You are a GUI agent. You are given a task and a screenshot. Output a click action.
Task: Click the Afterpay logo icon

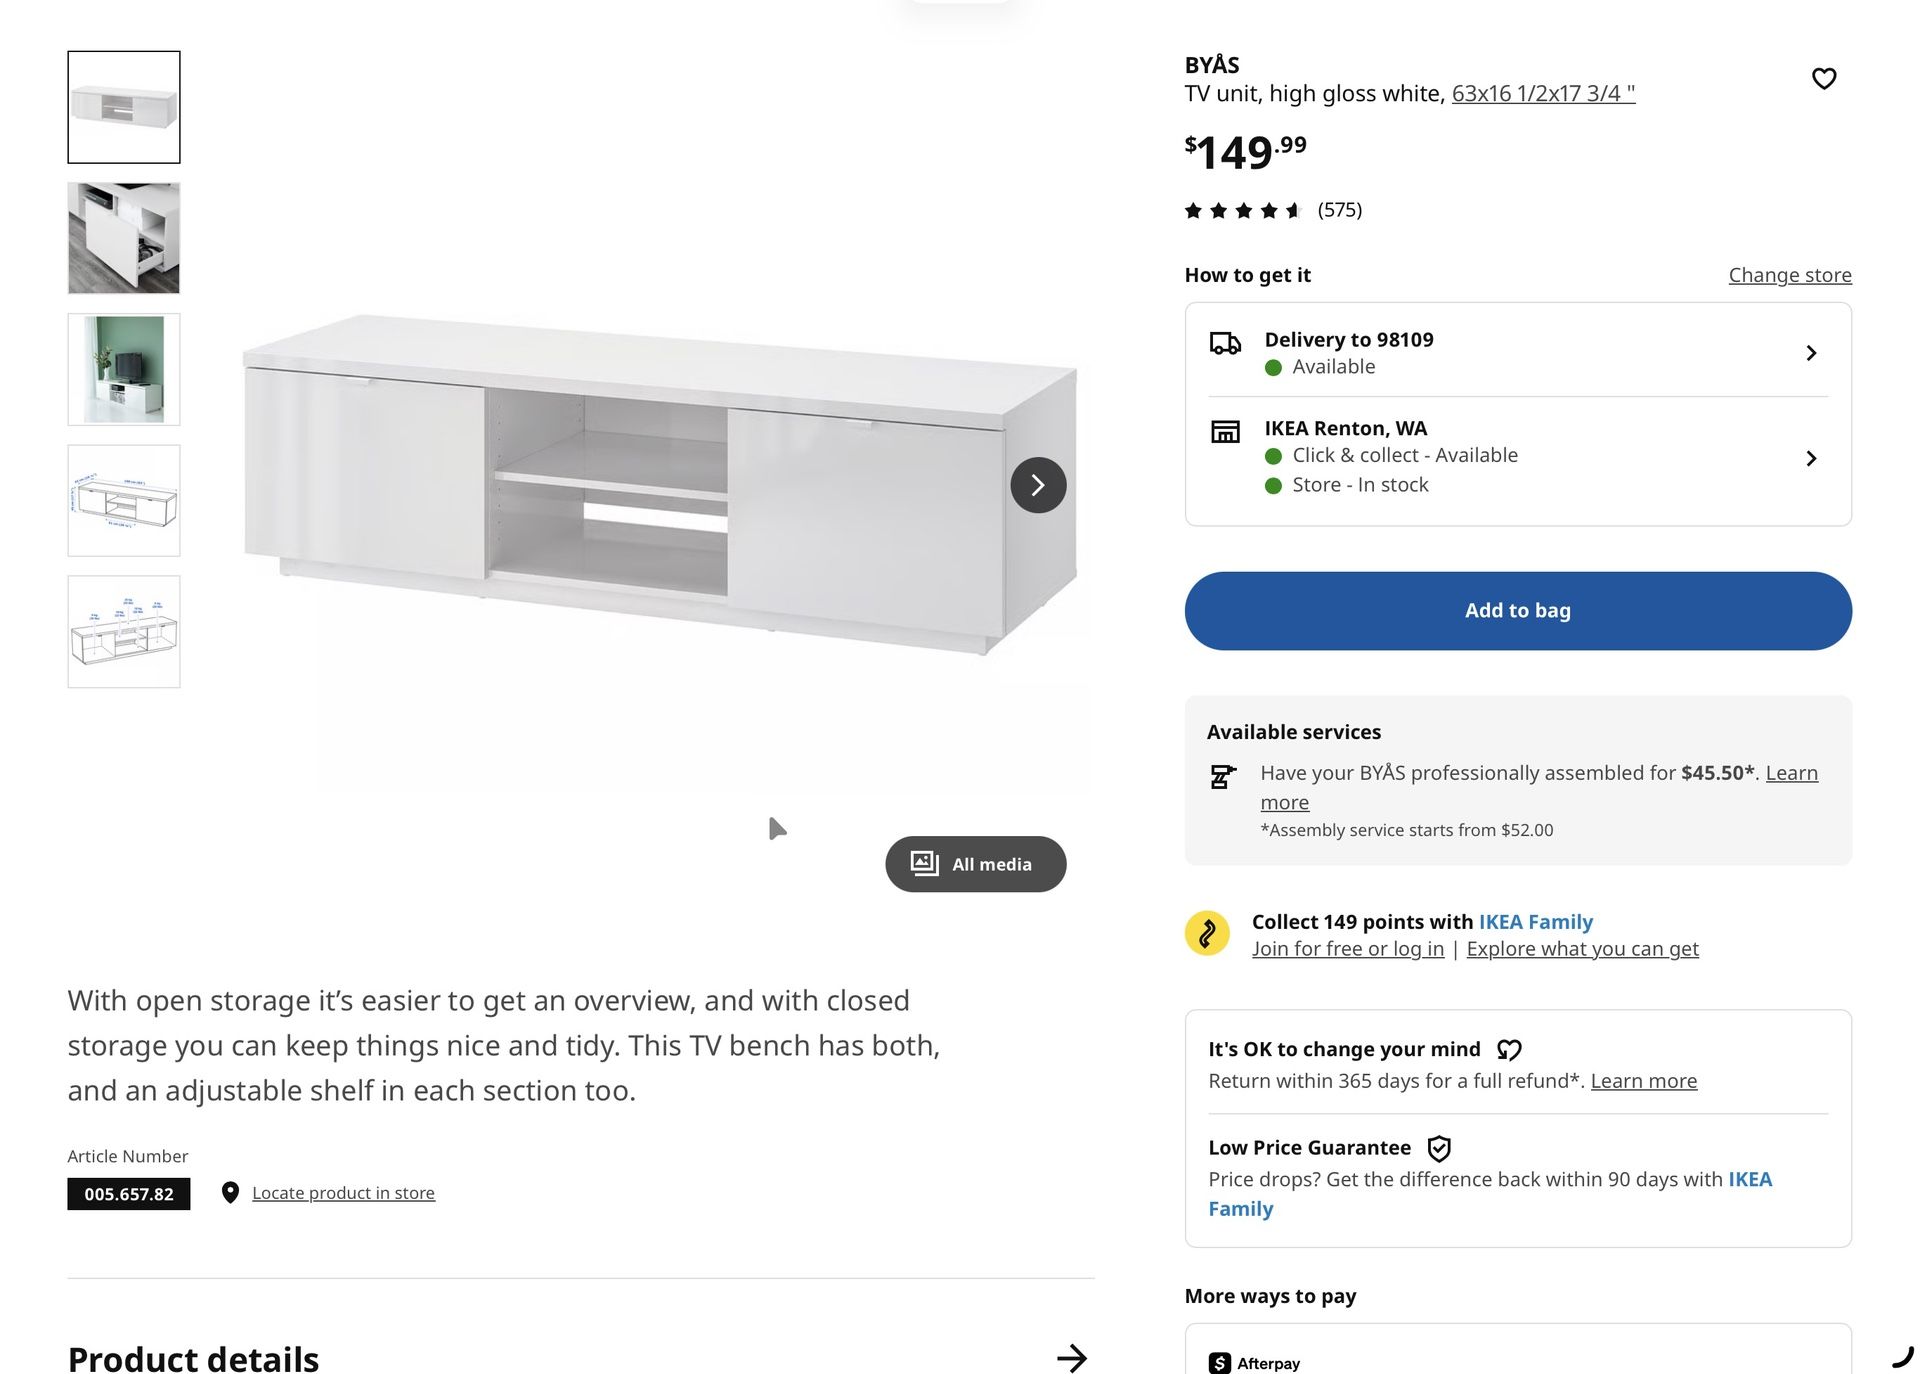point(1220,1362)
